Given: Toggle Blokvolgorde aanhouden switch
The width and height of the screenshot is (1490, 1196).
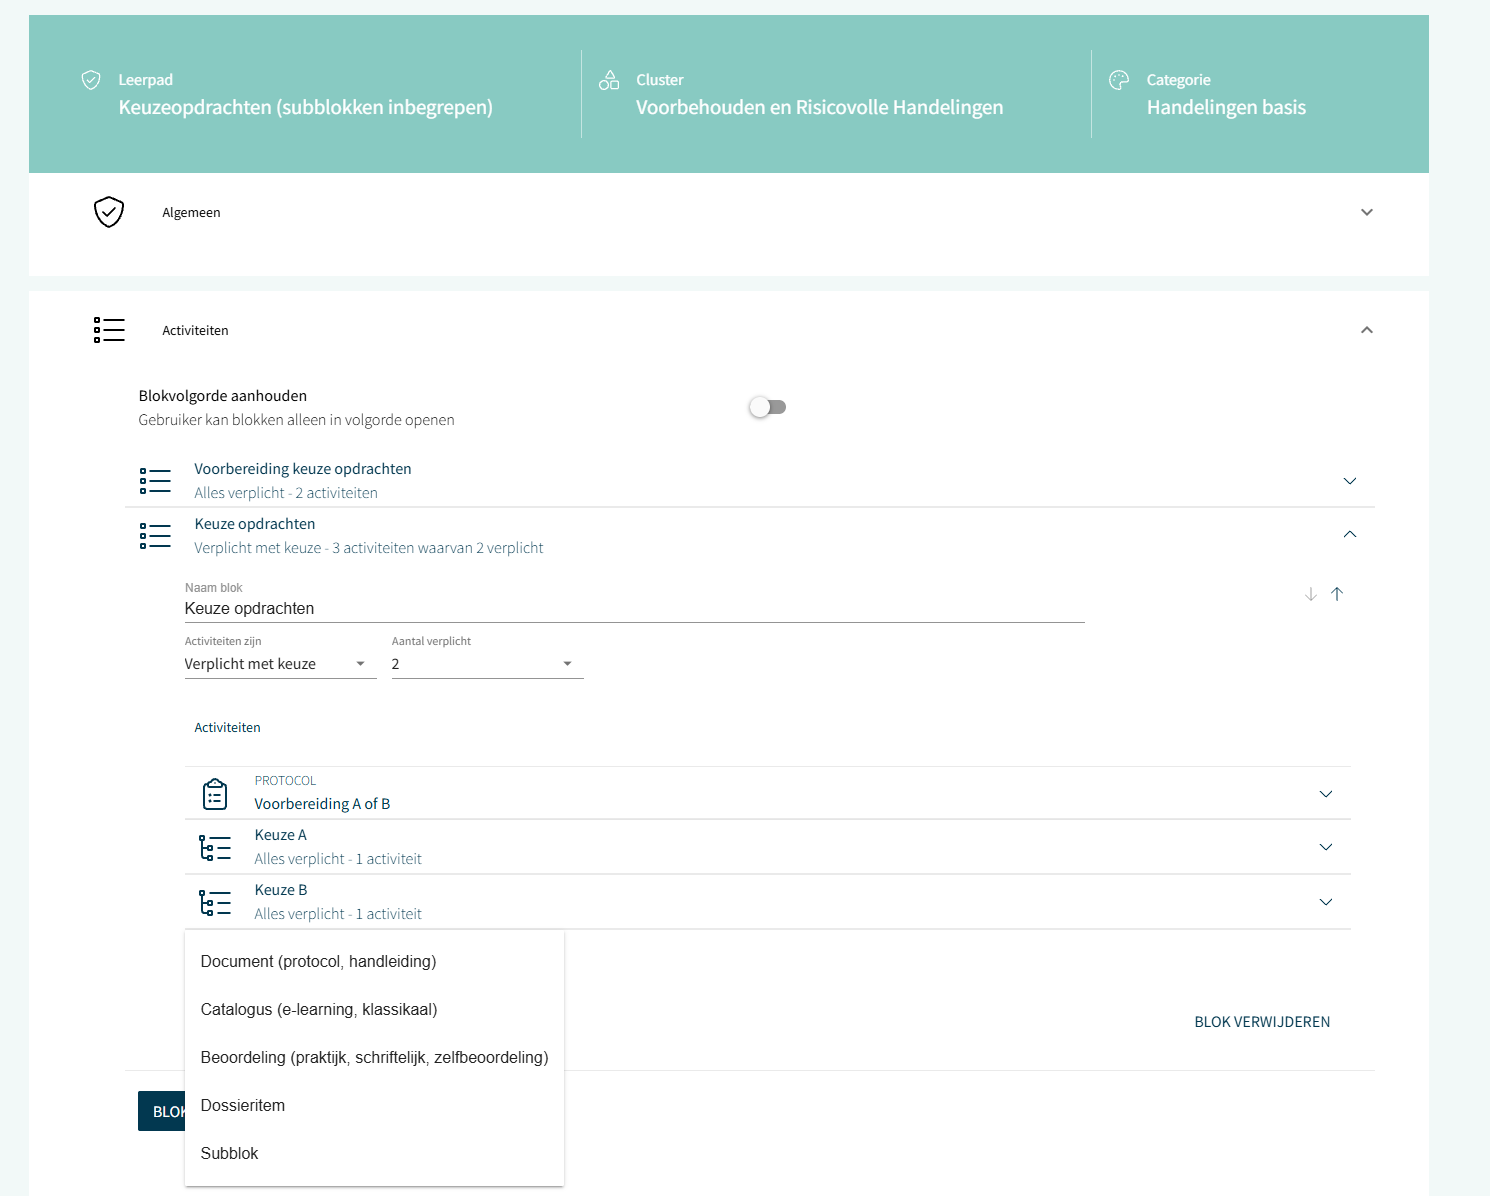Looking at the screenshot, I should [768, 407].
